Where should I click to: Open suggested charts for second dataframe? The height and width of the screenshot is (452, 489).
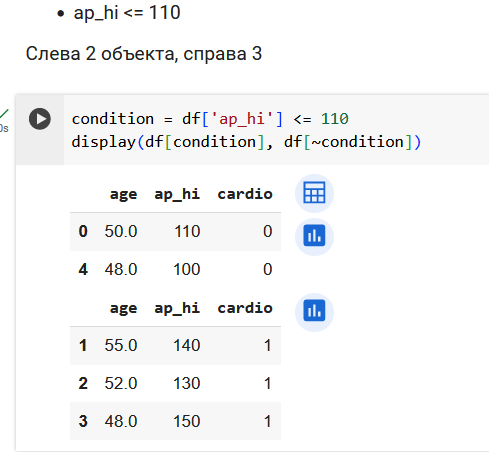click(x=314, y=312)
